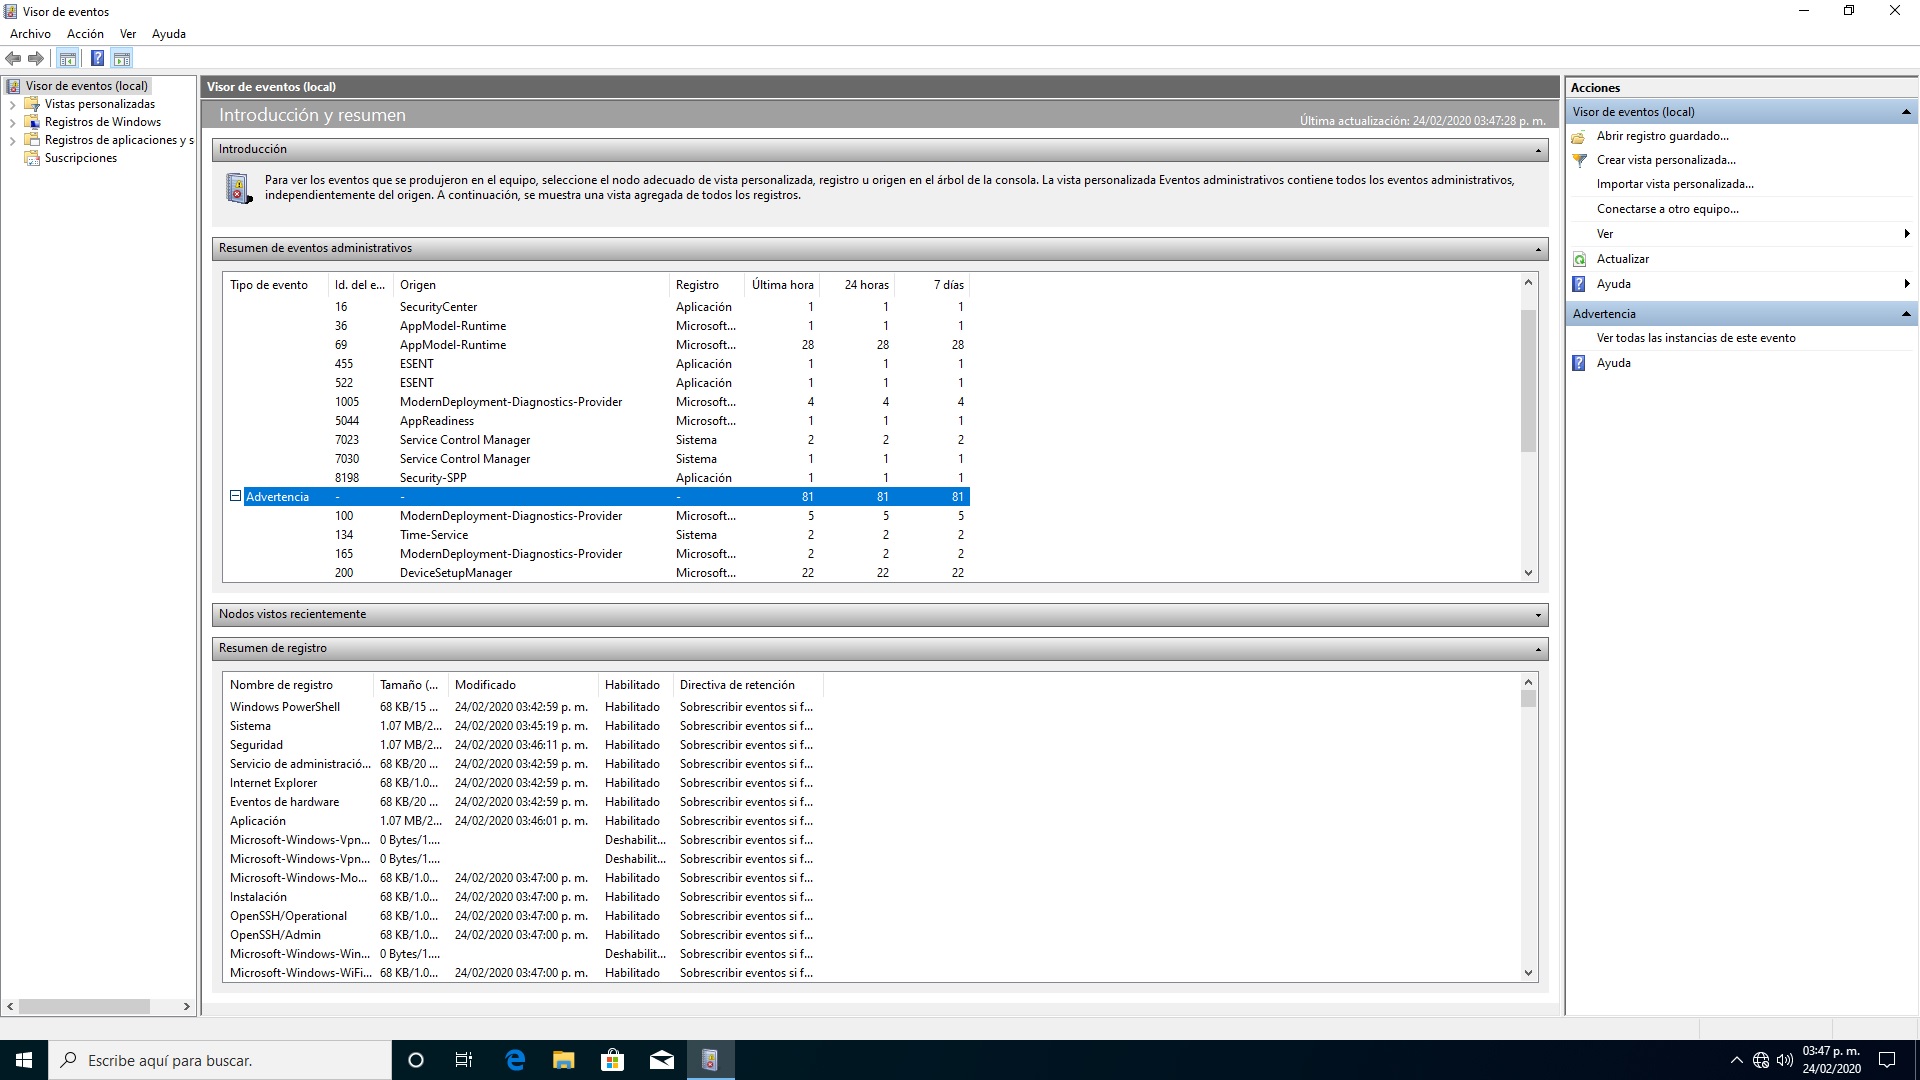This screenshot has height=1080, width=1920.
Task: Collapse the Resumen de registro section
Action: 1538,649
